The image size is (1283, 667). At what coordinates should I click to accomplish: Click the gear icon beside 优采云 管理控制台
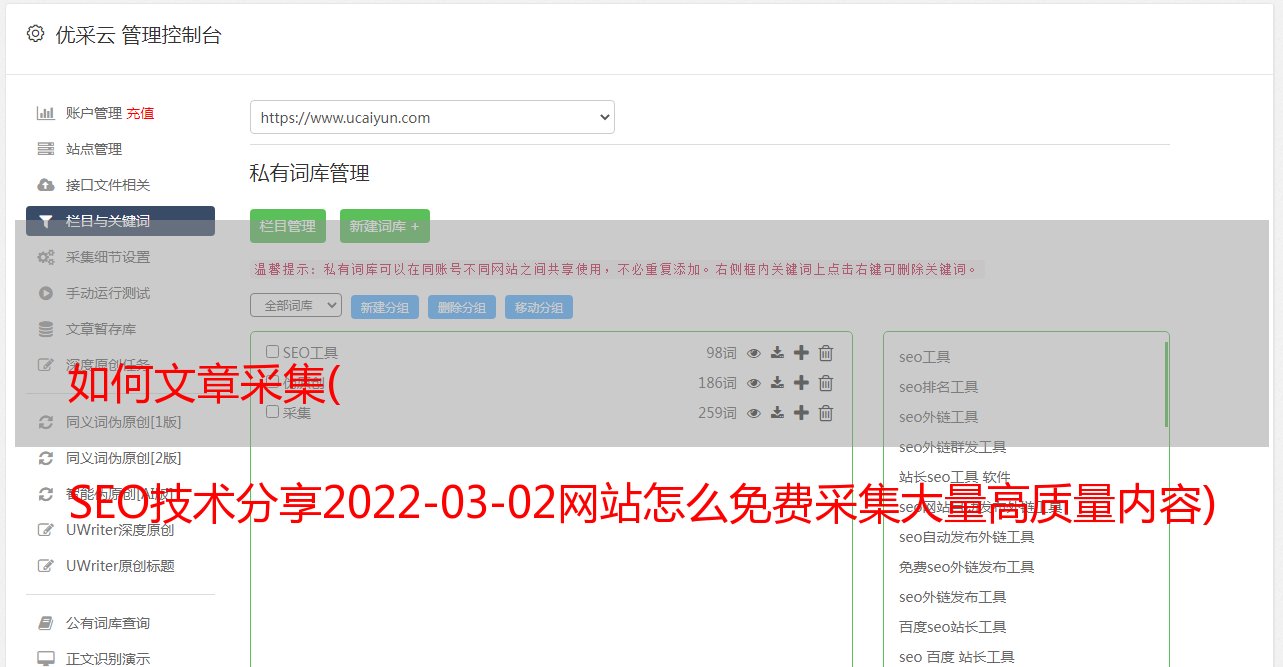(x=35, y=34)
